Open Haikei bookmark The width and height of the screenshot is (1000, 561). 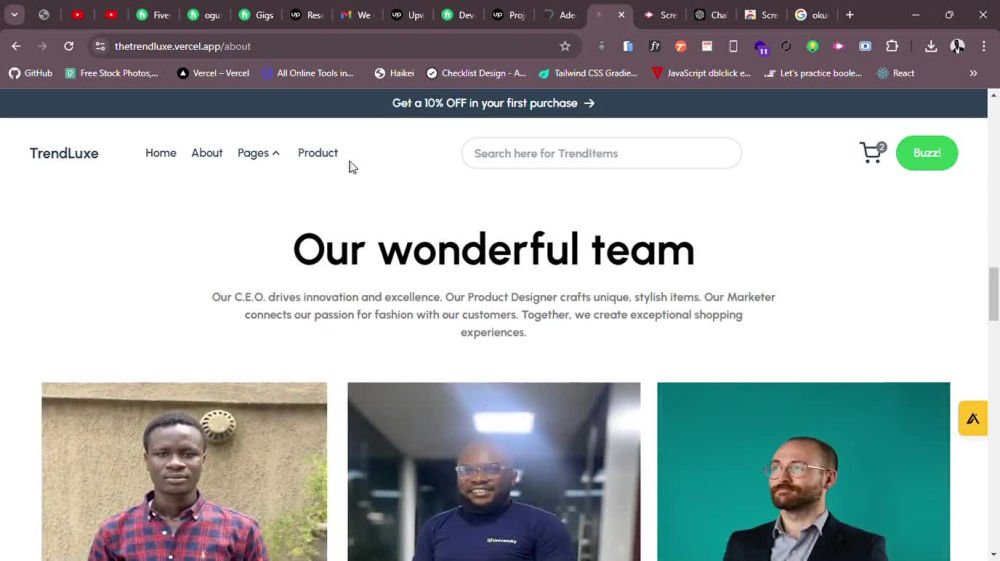click(394, 73)
